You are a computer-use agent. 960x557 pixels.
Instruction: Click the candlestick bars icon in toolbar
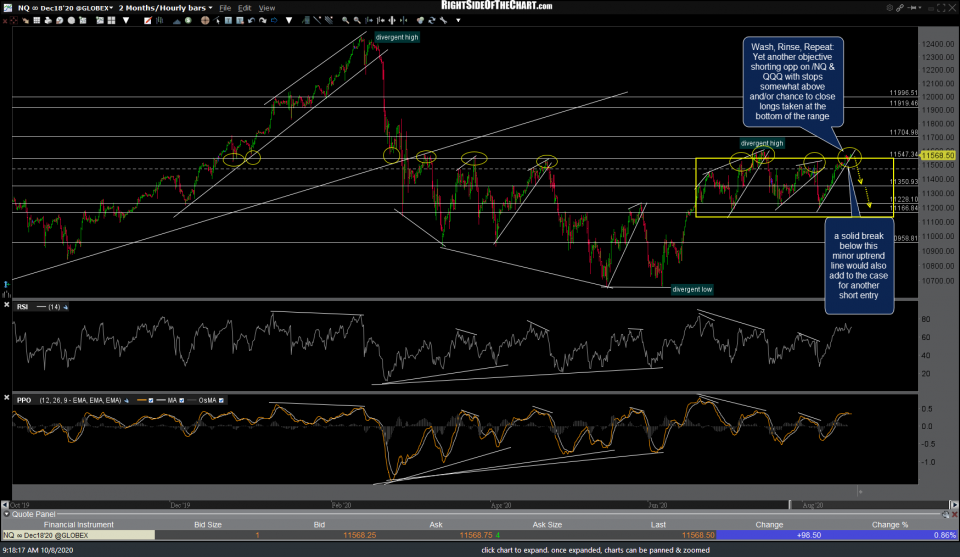(159, 20)
